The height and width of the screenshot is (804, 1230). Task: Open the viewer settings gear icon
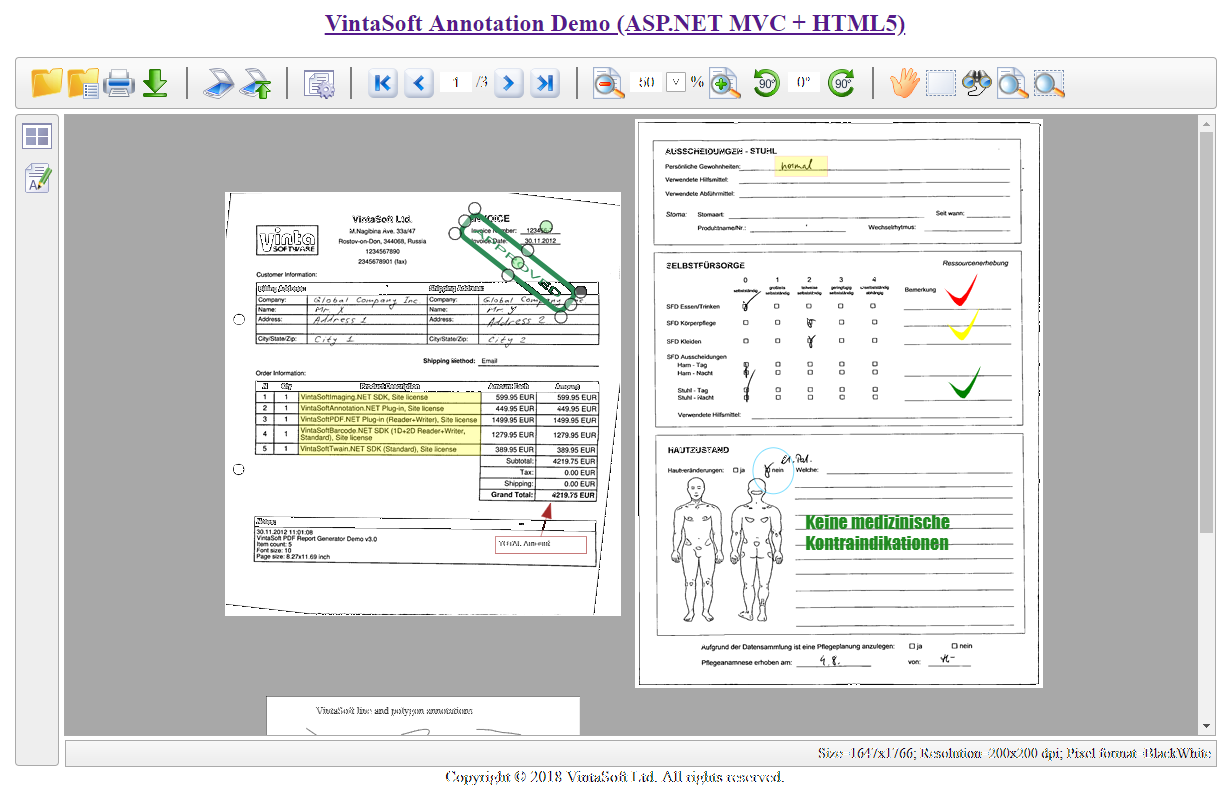point(319,83)
